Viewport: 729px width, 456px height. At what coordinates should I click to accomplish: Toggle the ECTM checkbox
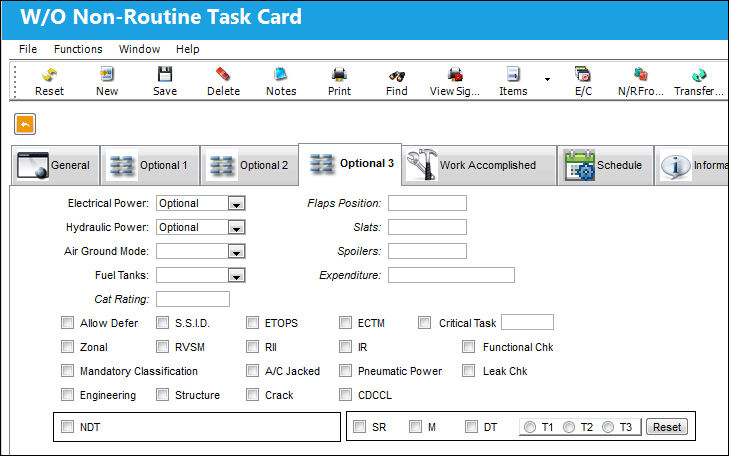coord(345,323)
